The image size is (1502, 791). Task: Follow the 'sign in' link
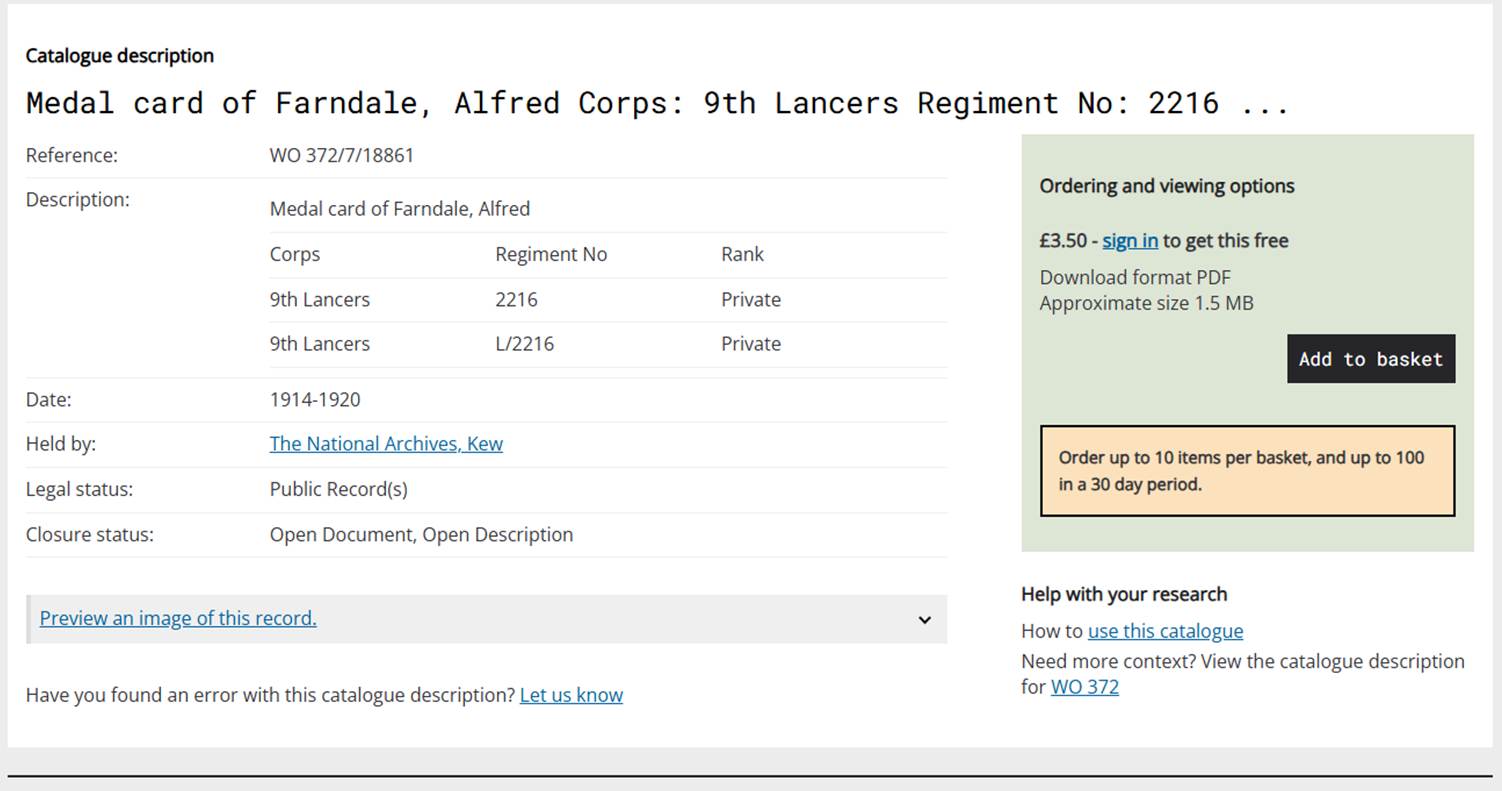pyautogui.click(x=1130, y=240)
